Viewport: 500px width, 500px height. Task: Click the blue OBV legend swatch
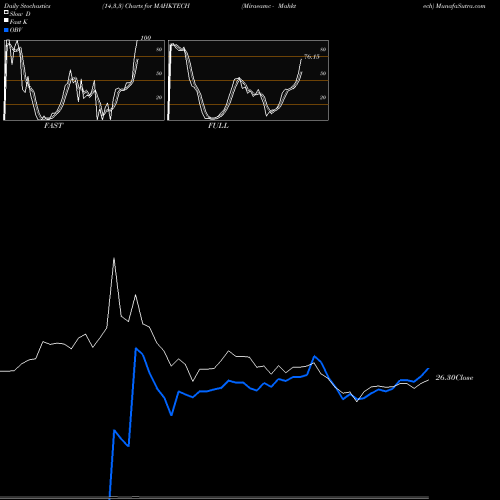[x=6, y=30]
